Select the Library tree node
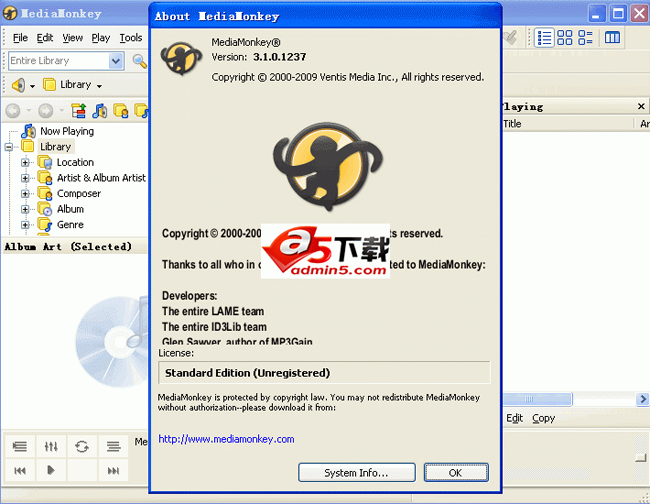The height and width of the screenshot is (504, 650). 56,147
